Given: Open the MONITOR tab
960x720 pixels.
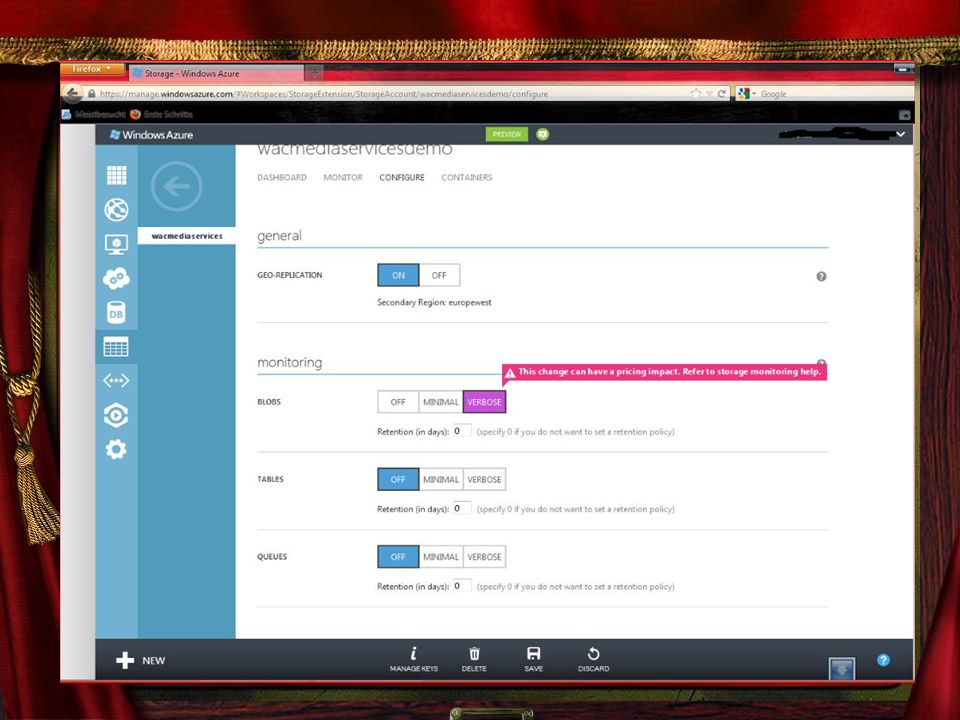Looking at the screenshot, I should 343,178.
